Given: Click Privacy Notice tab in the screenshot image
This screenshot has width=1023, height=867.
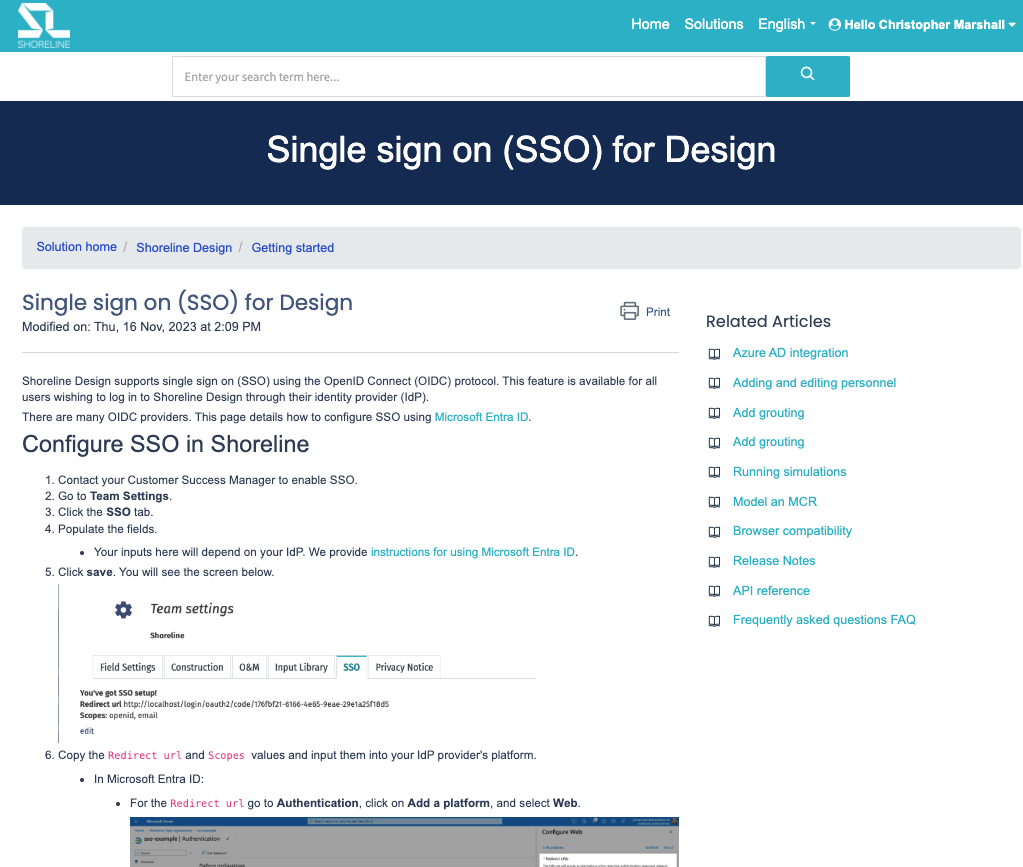Looking at the screenshot, I should pos(405,667).
